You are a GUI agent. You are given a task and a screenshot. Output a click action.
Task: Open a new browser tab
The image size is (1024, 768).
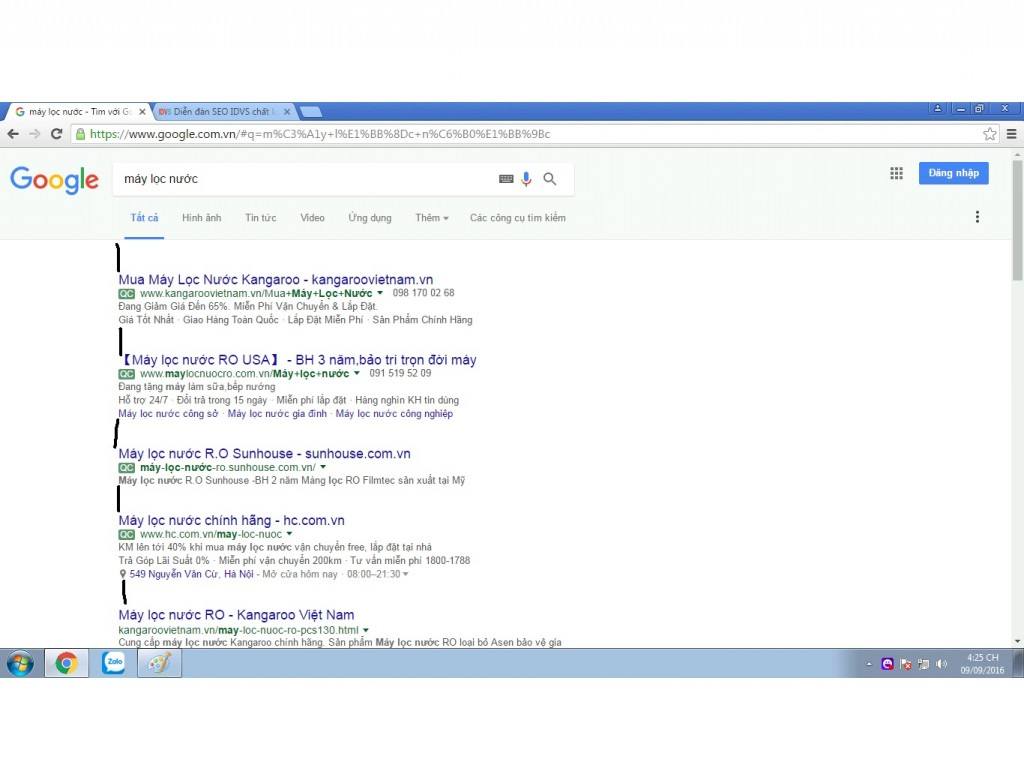(311, 112)
